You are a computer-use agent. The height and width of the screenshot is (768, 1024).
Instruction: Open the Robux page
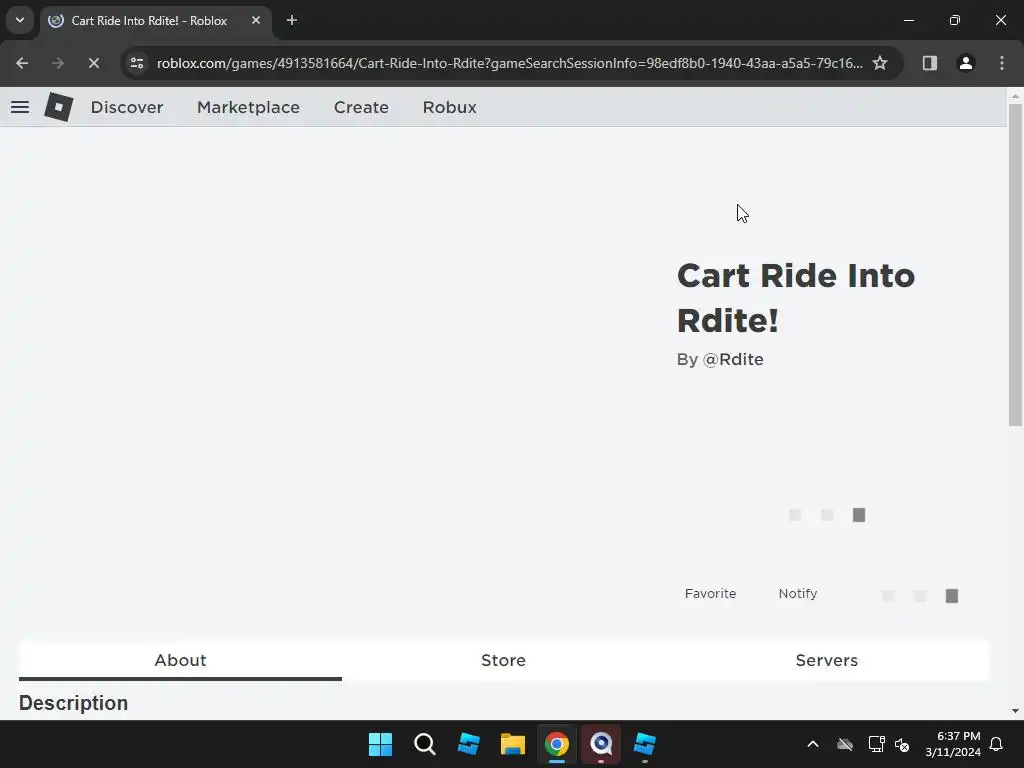tap(449, 107)
